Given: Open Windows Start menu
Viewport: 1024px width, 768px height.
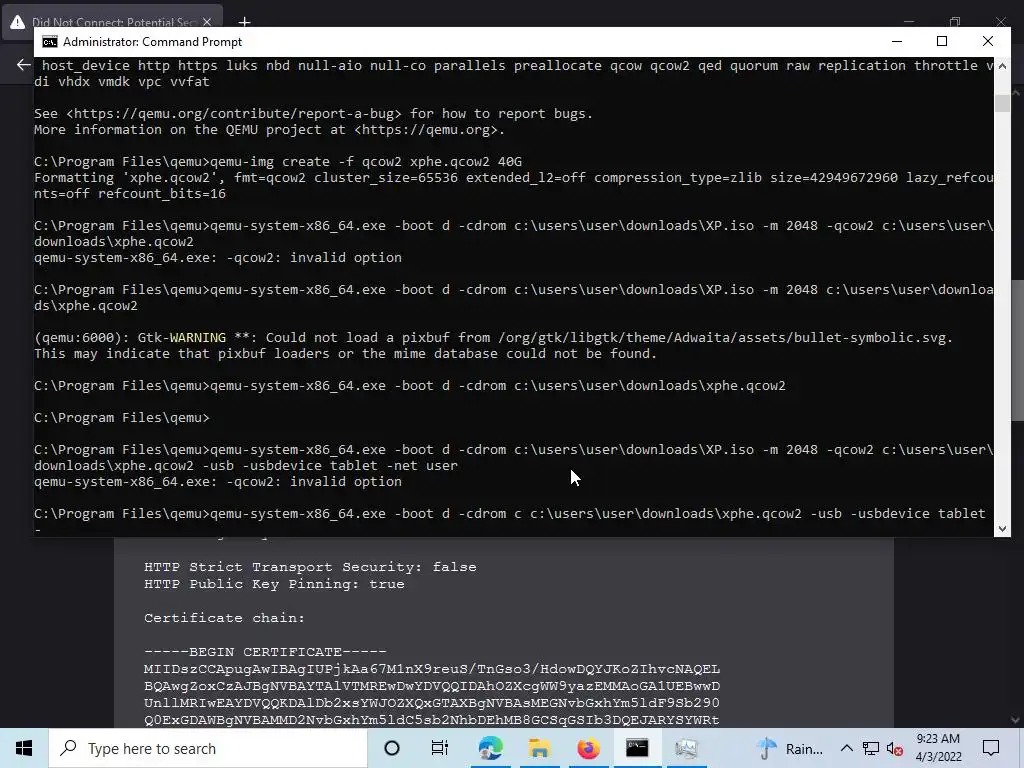Looking at the screenshot, I should coord(24,748).
